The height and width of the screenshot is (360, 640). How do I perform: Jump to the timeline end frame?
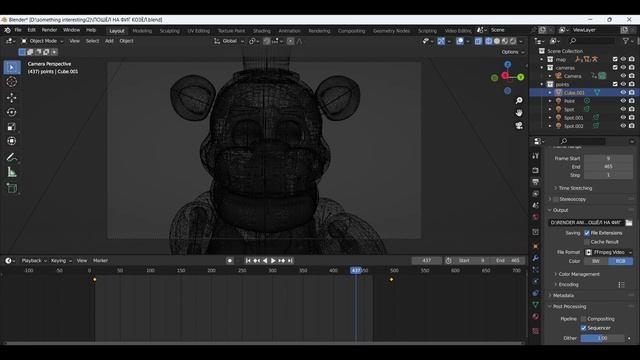coord(290,260)
